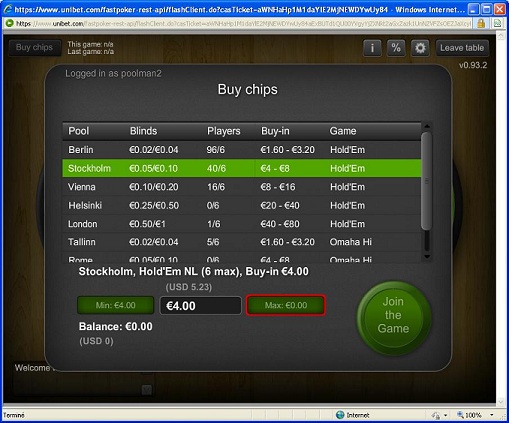Select the partially visible Rome pool row

pos(242,258)
